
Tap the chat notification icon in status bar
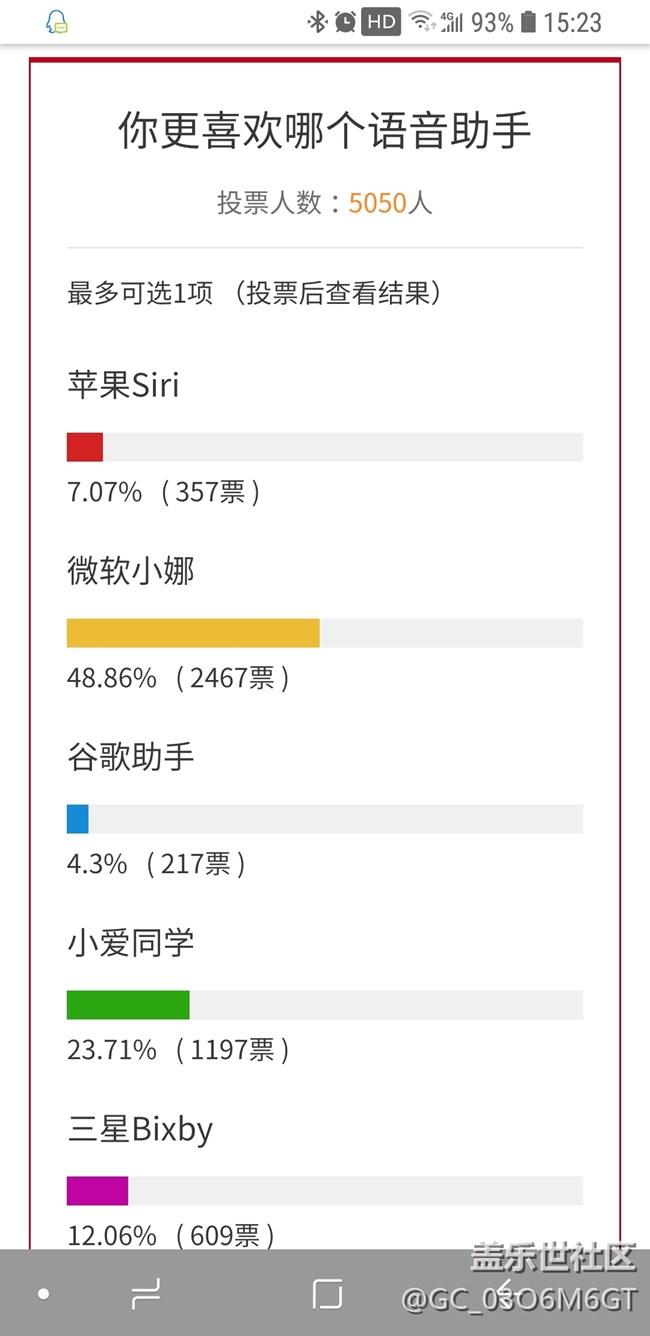coord(57,22)
